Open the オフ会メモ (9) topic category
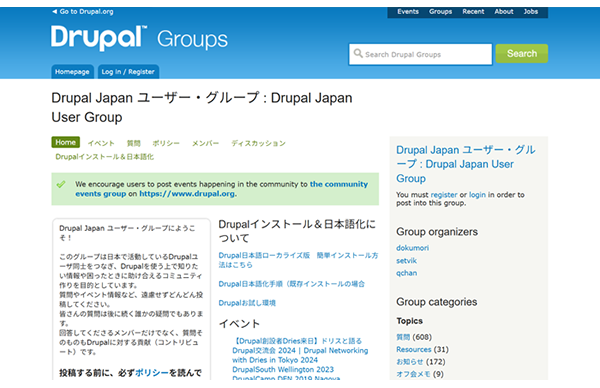Image resolution: width=600 pixels, height=388 pixels. point(413,374)
